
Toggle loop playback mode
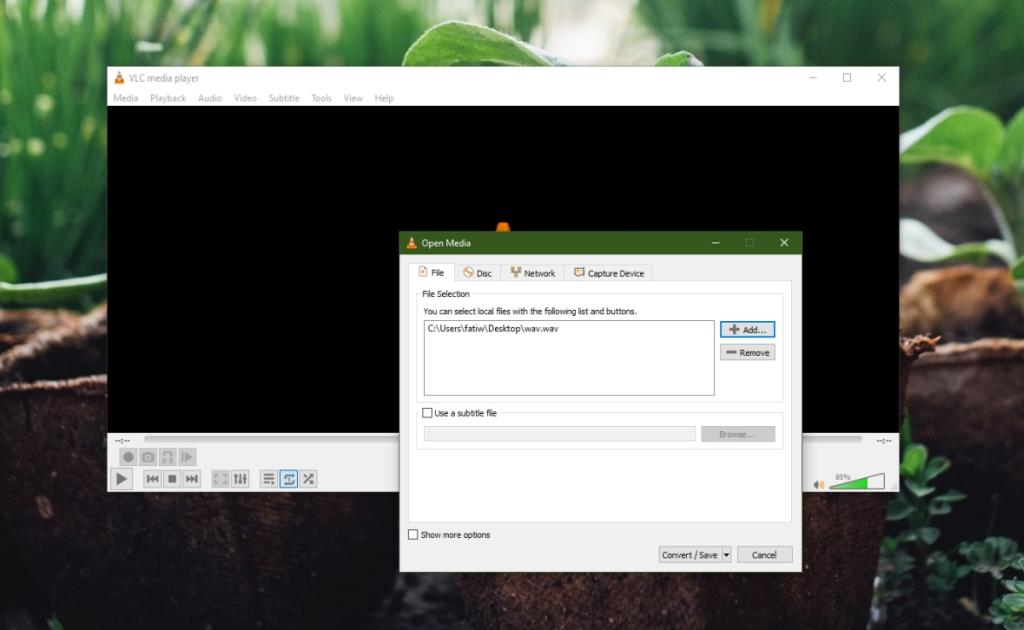click(x=288, y=479)
